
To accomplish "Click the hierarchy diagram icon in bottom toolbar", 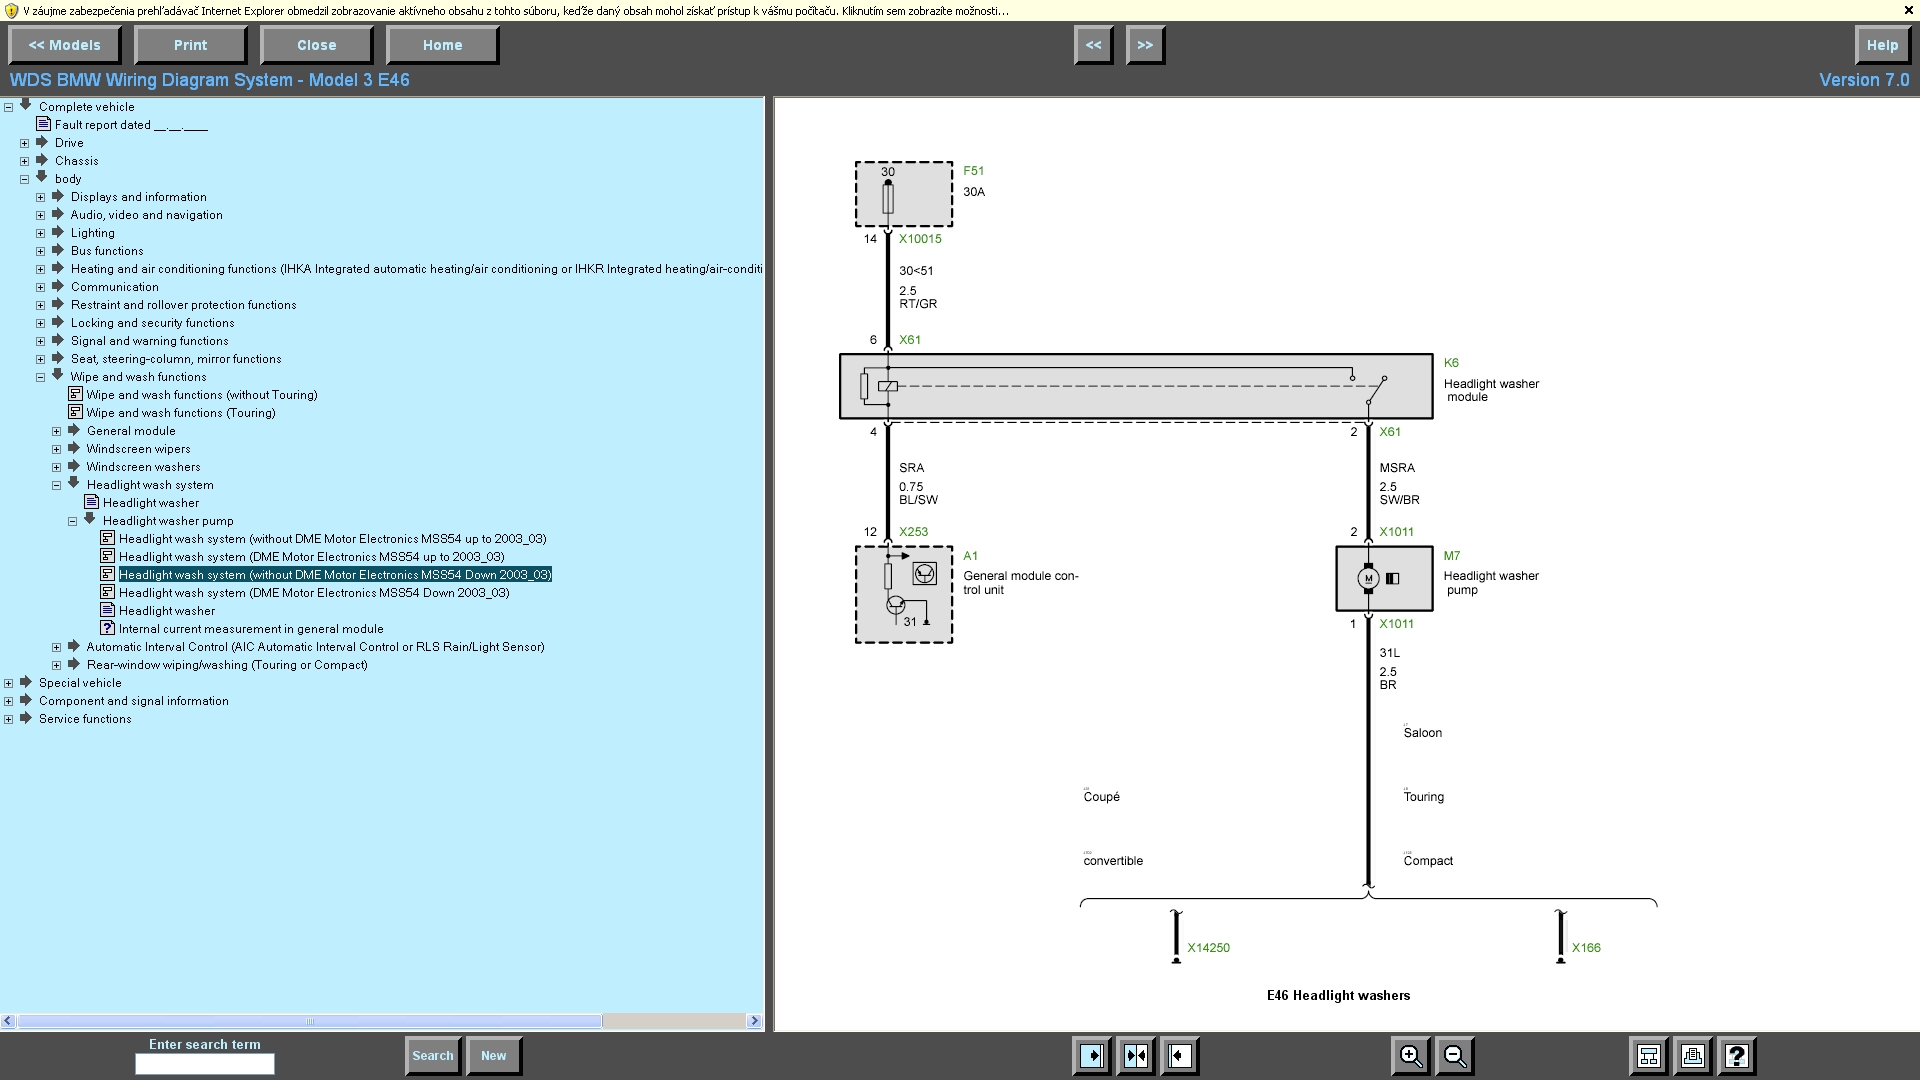I will (1649, 1056).
